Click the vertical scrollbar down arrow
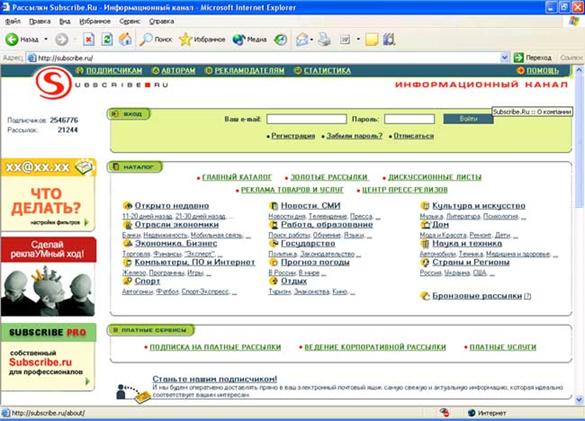The height and width of the screenshot is (421, 585). [x=579, y=400]
